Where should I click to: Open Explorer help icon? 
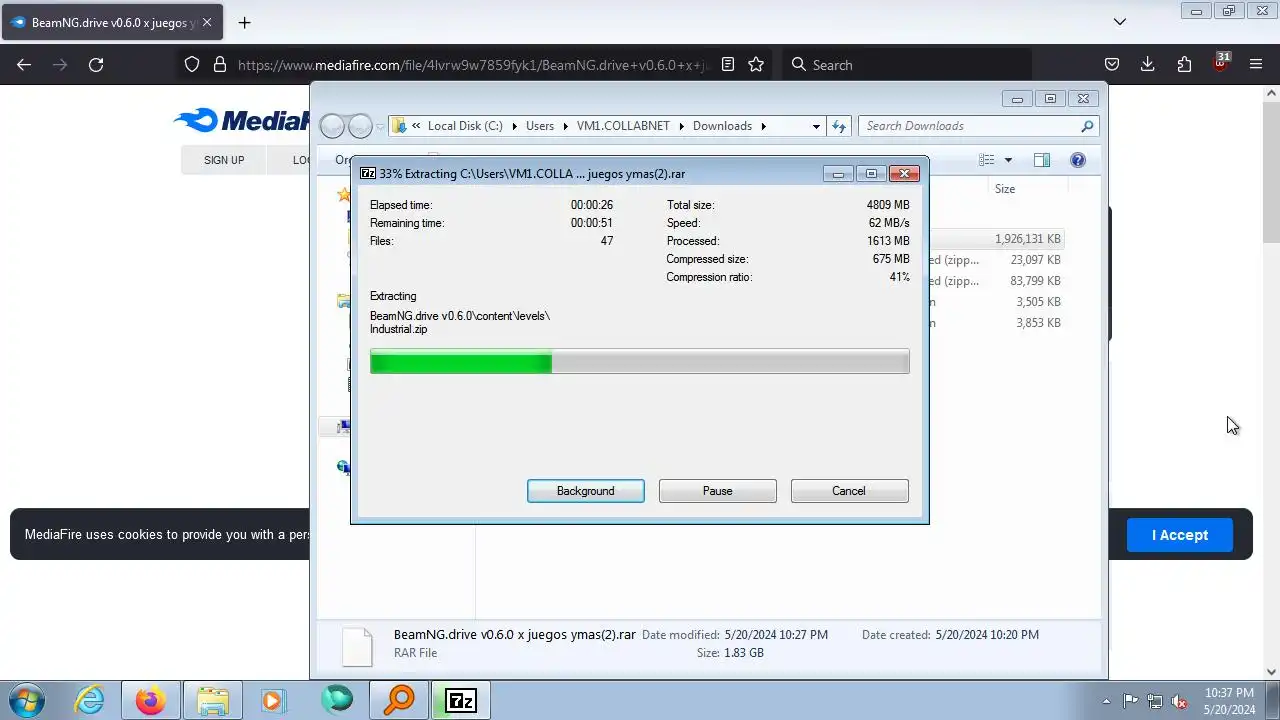pyautogui.click(x=1078, y=160)
